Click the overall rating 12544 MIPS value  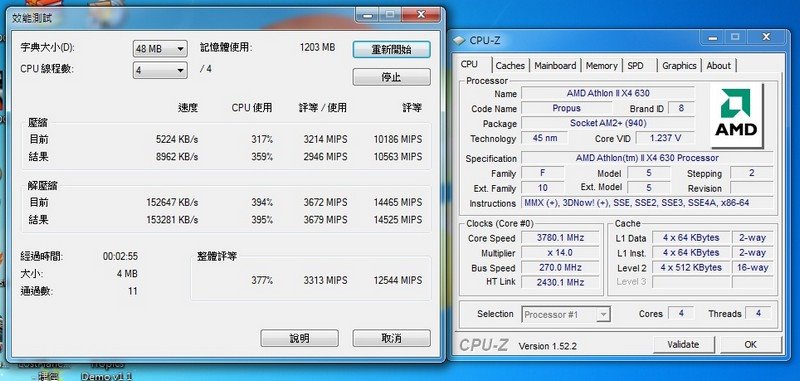pos(398,280)
